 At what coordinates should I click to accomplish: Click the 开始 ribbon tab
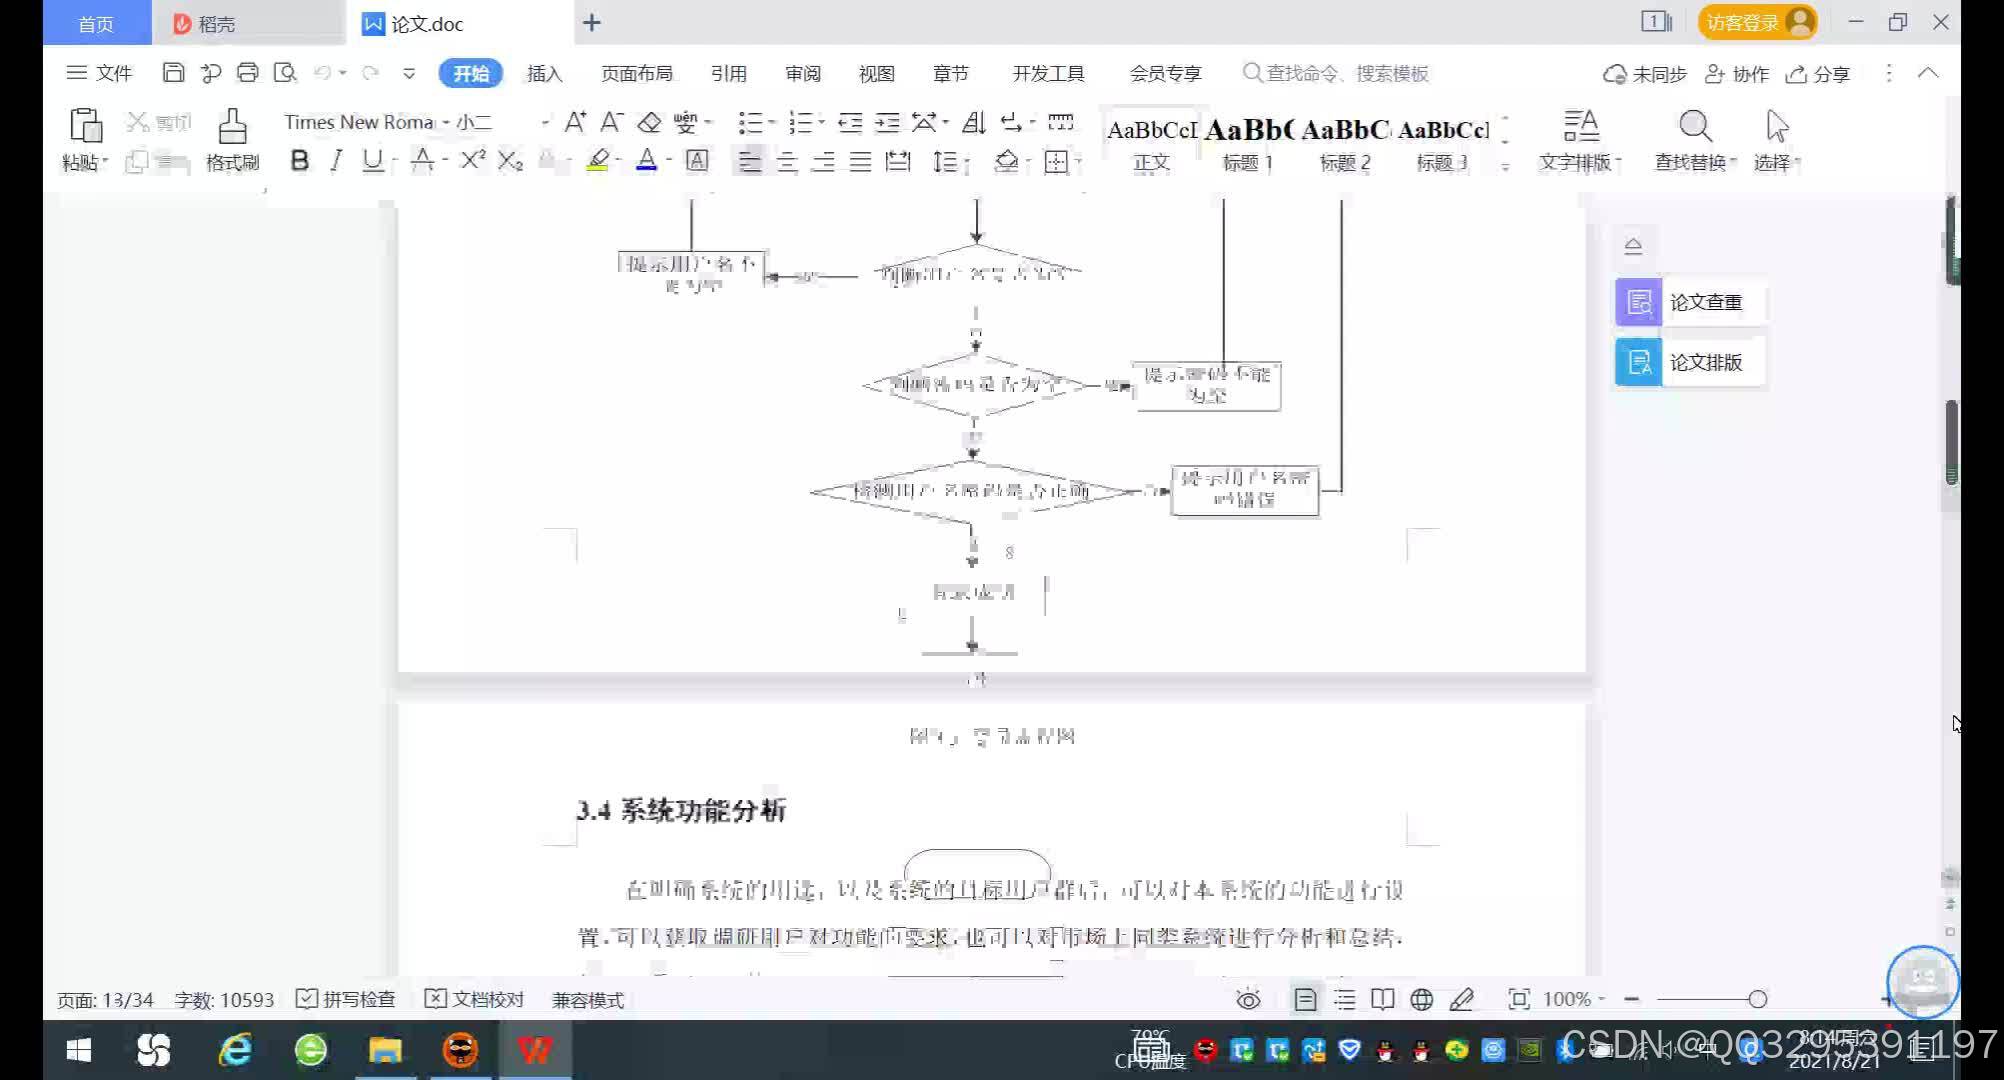[x=469, y=72]
